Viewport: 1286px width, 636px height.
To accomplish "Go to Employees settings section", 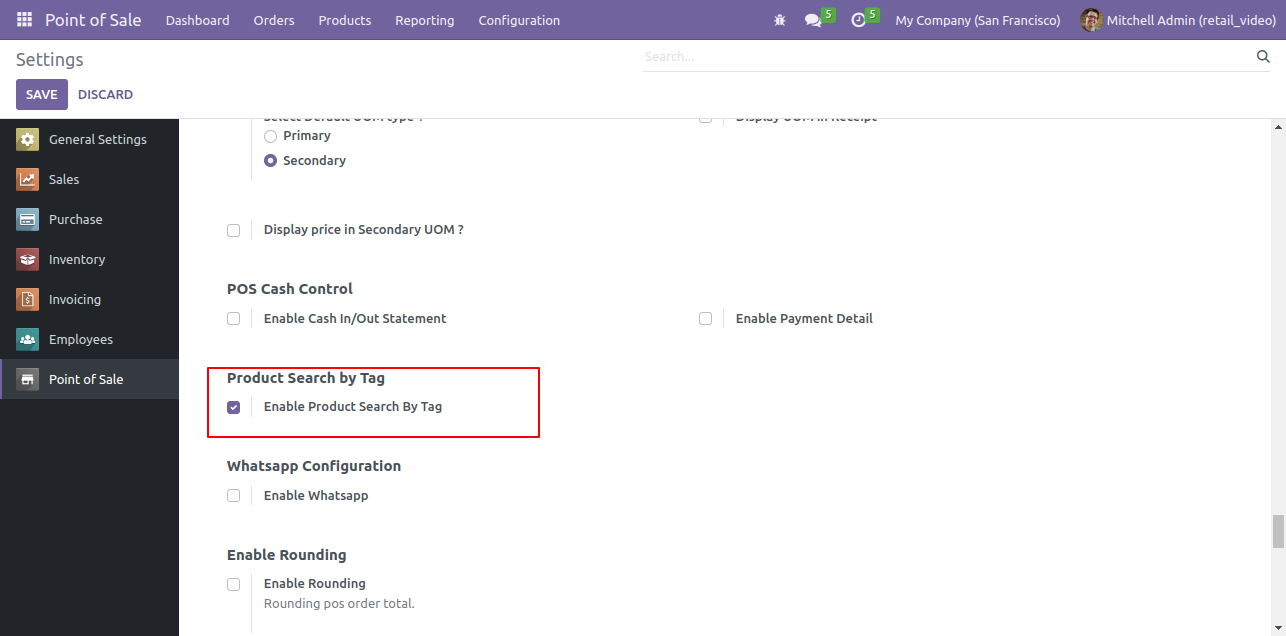I will click(x=89, y=340).
